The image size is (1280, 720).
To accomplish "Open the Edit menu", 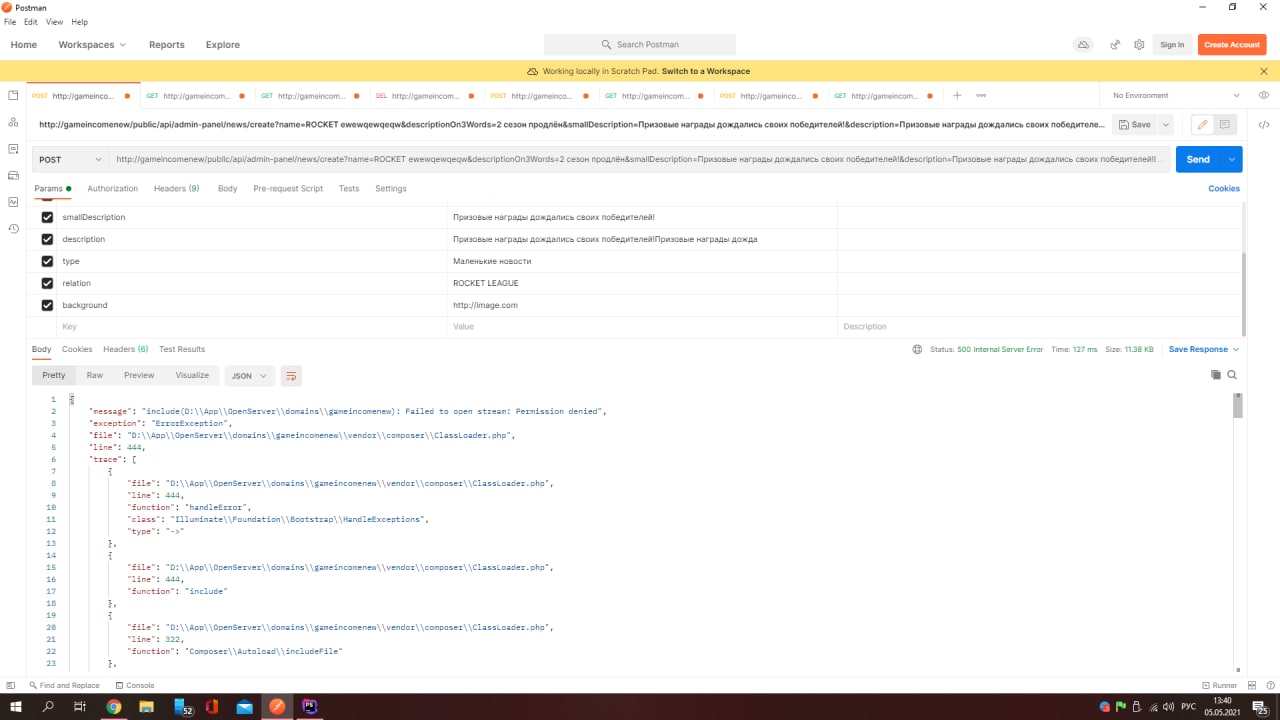I will pyautogui.click(x=31, y=22).
